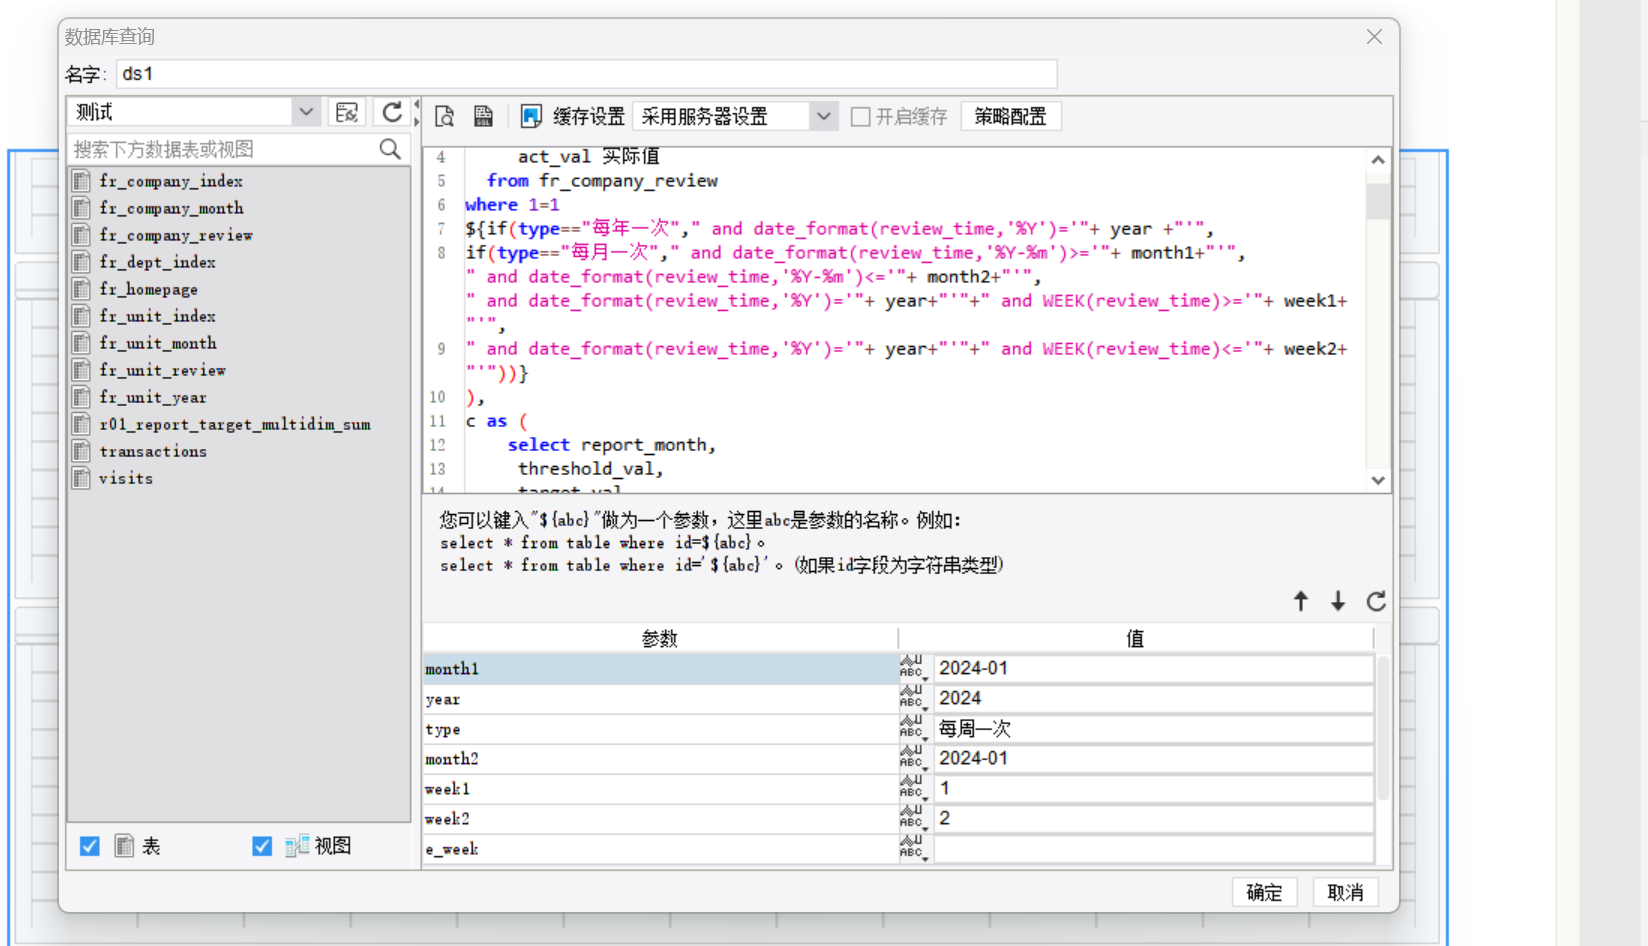
Task: Click the type icon for year parameter
Action: pos(913,698)
